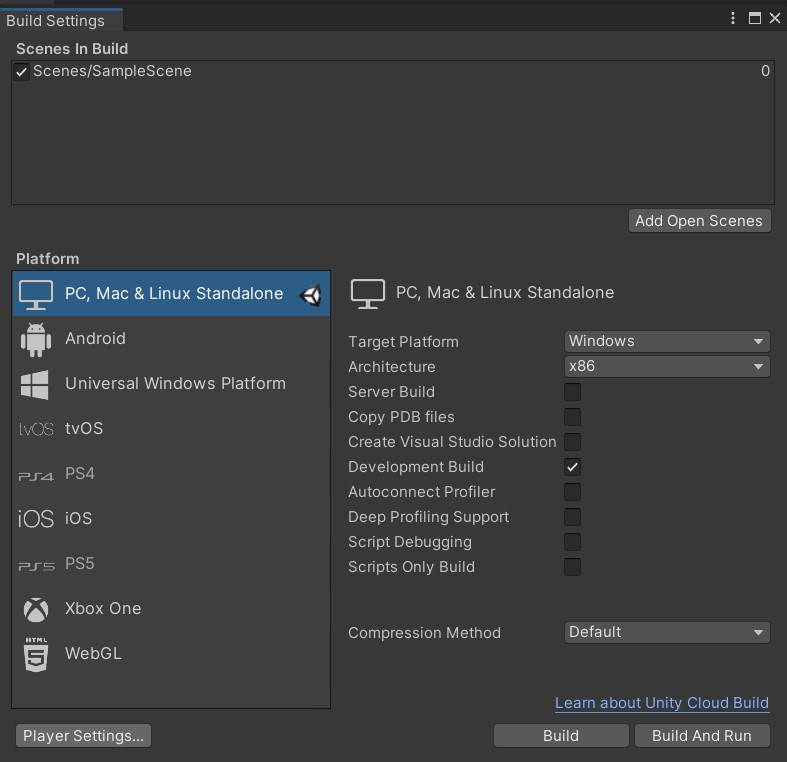
Task: Uncheck the Scenes/SampleScene checkbox
Action: point(21,72)
